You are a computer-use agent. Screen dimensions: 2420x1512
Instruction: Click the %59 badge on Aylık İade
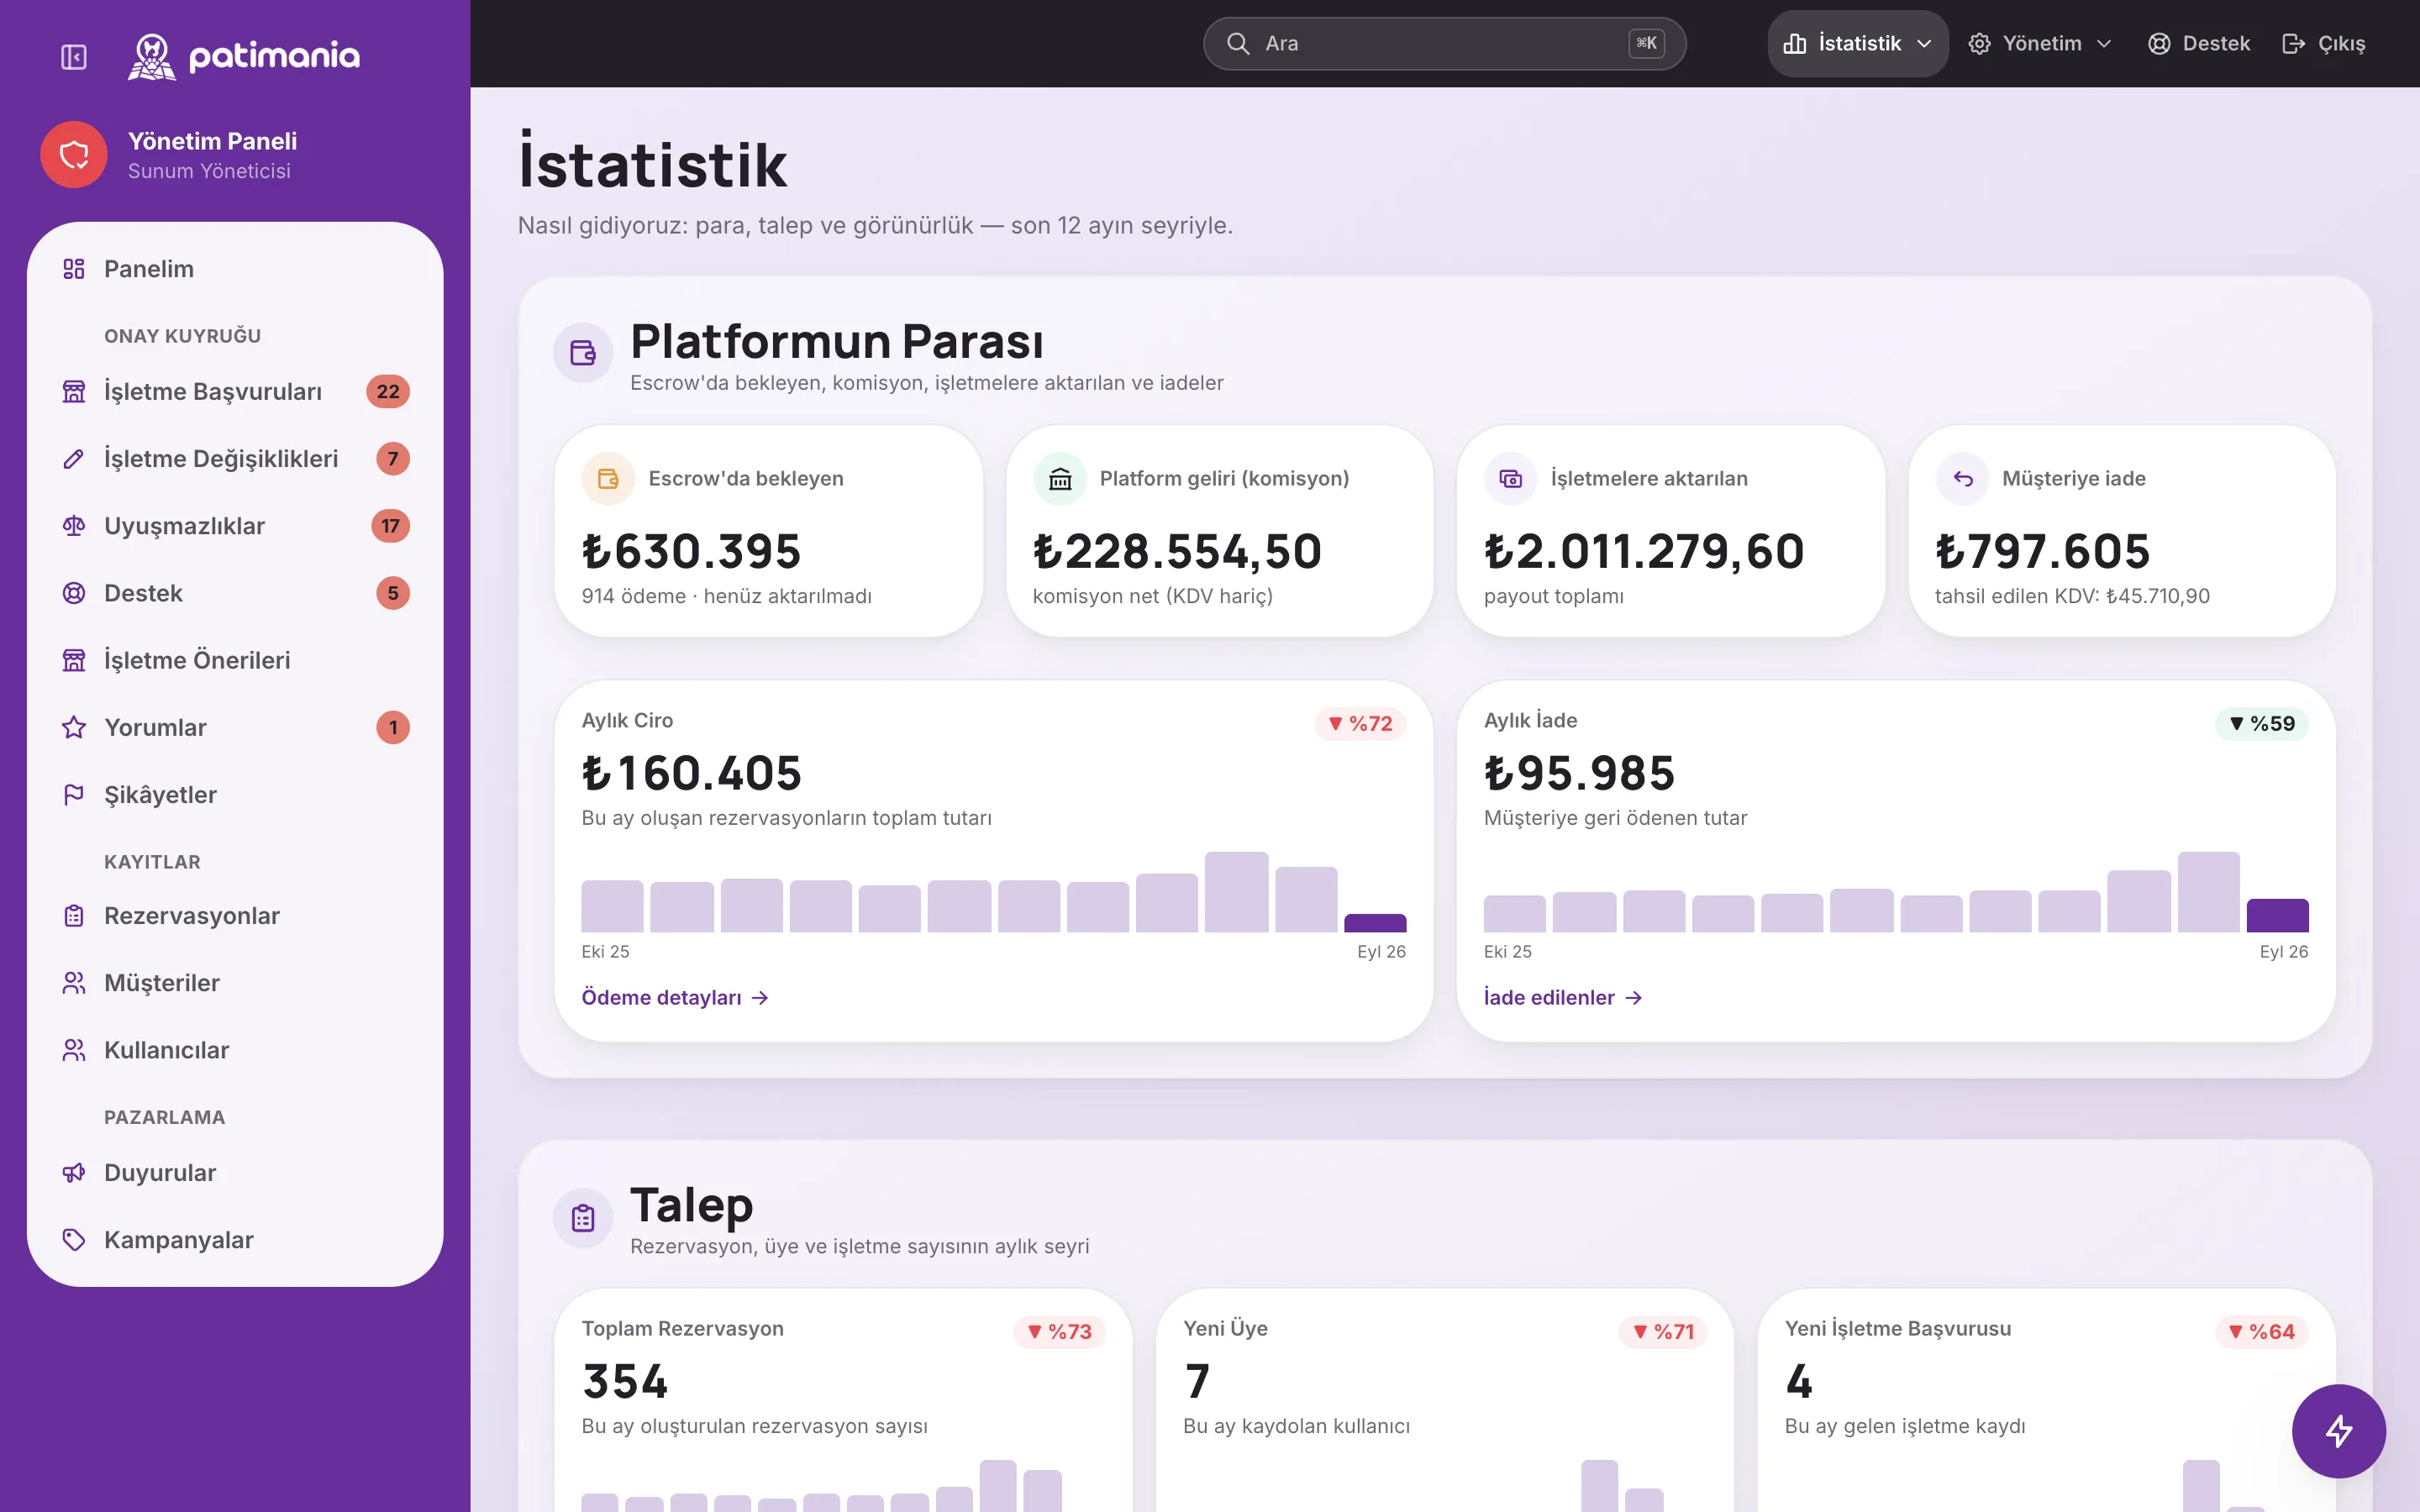pos(2262,724)
